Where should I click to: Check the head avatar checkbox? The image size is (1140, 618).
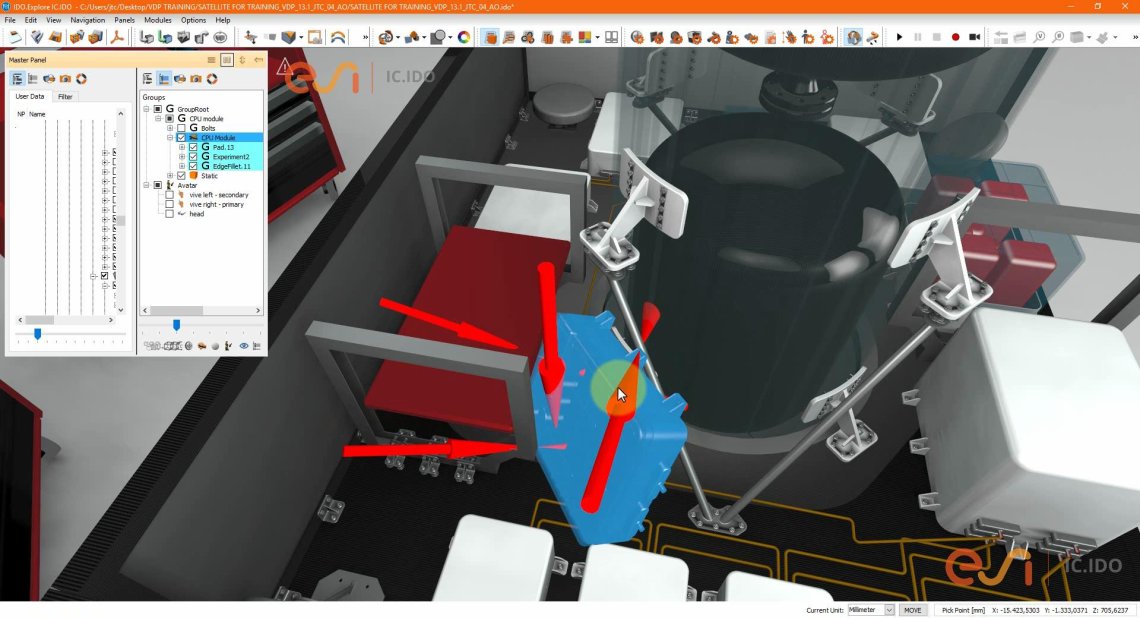169,214
